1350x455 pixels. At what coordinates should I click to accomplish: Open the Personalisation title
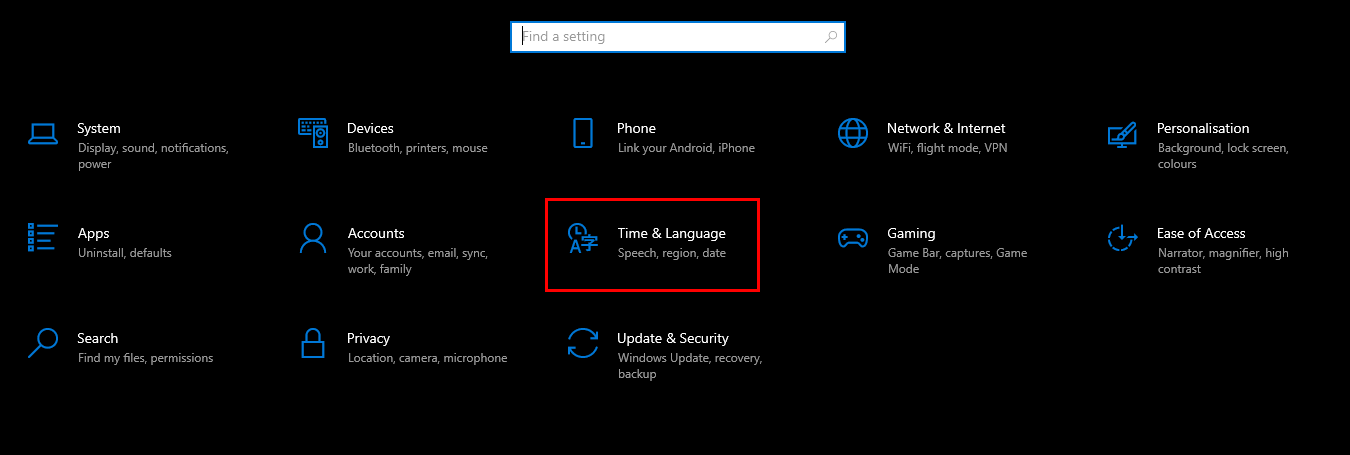[x=1203, y=128]
